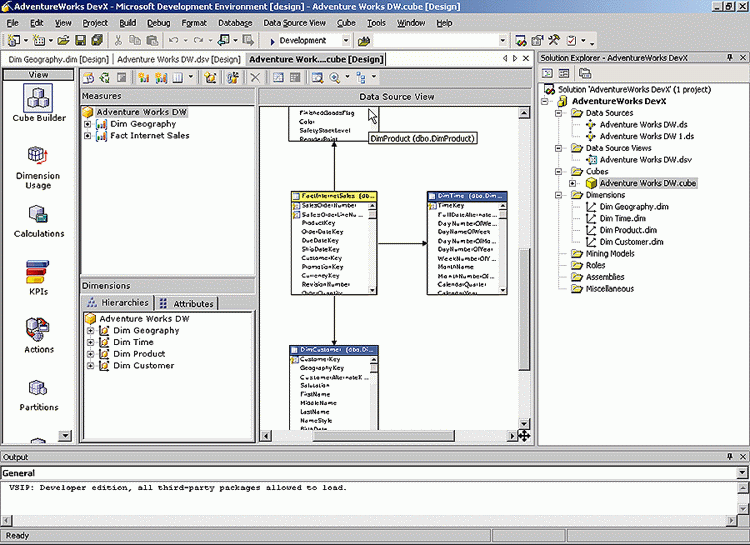The width and height of the screenshot is (750, 545).
Task: Click the Find in Files folder icon
Action: pos(364,41)
